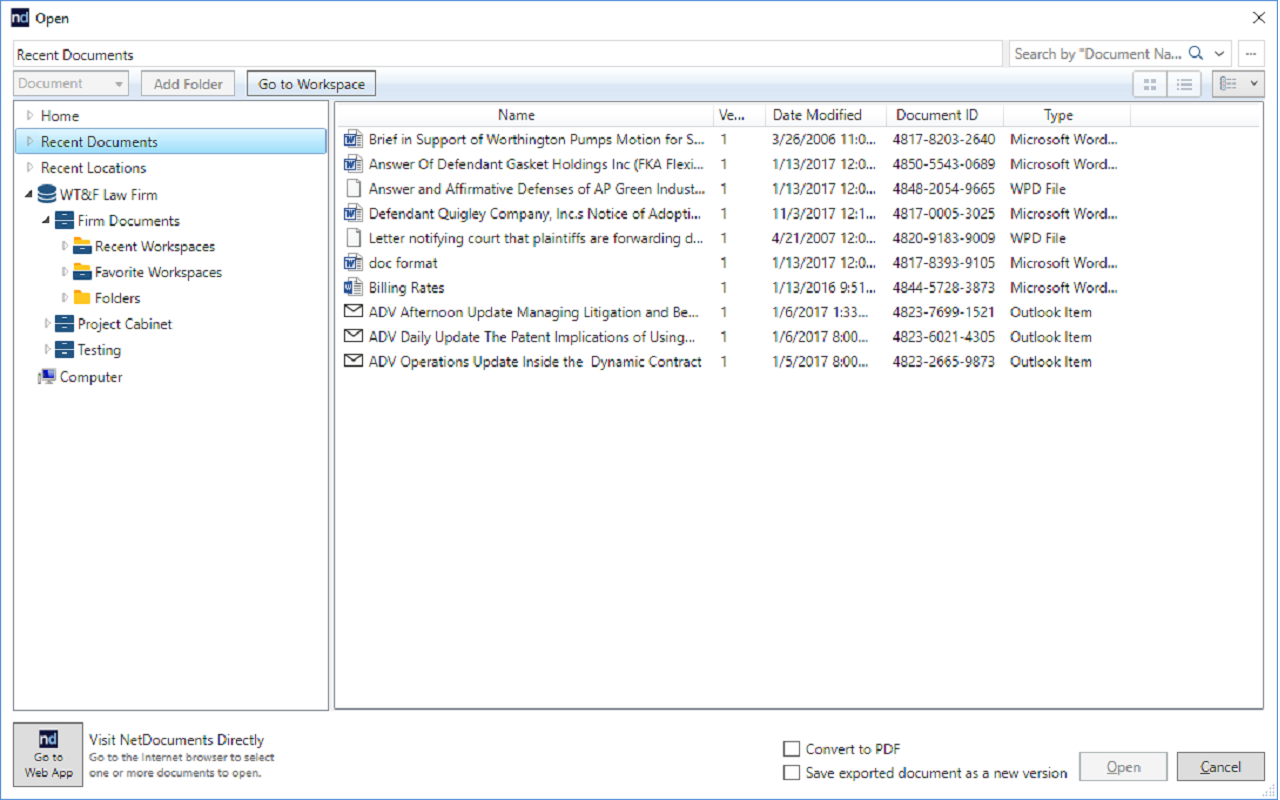
Task: Enable the Convert to PDF checkbox
Action: pyautogui.click(x=791, y=747)
